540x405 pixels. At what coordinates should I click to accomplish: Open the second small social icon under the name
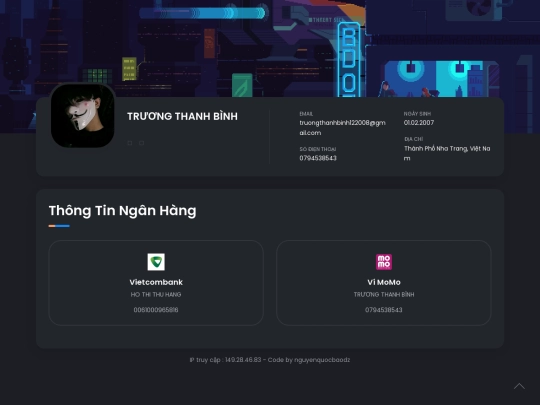coord(142,143)
